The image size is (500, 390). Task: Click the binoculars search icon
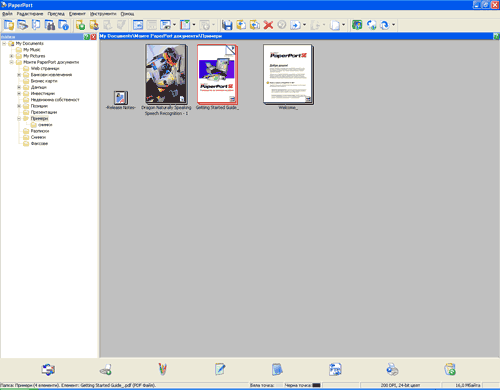pyautogui.click(x=50, y=25)
